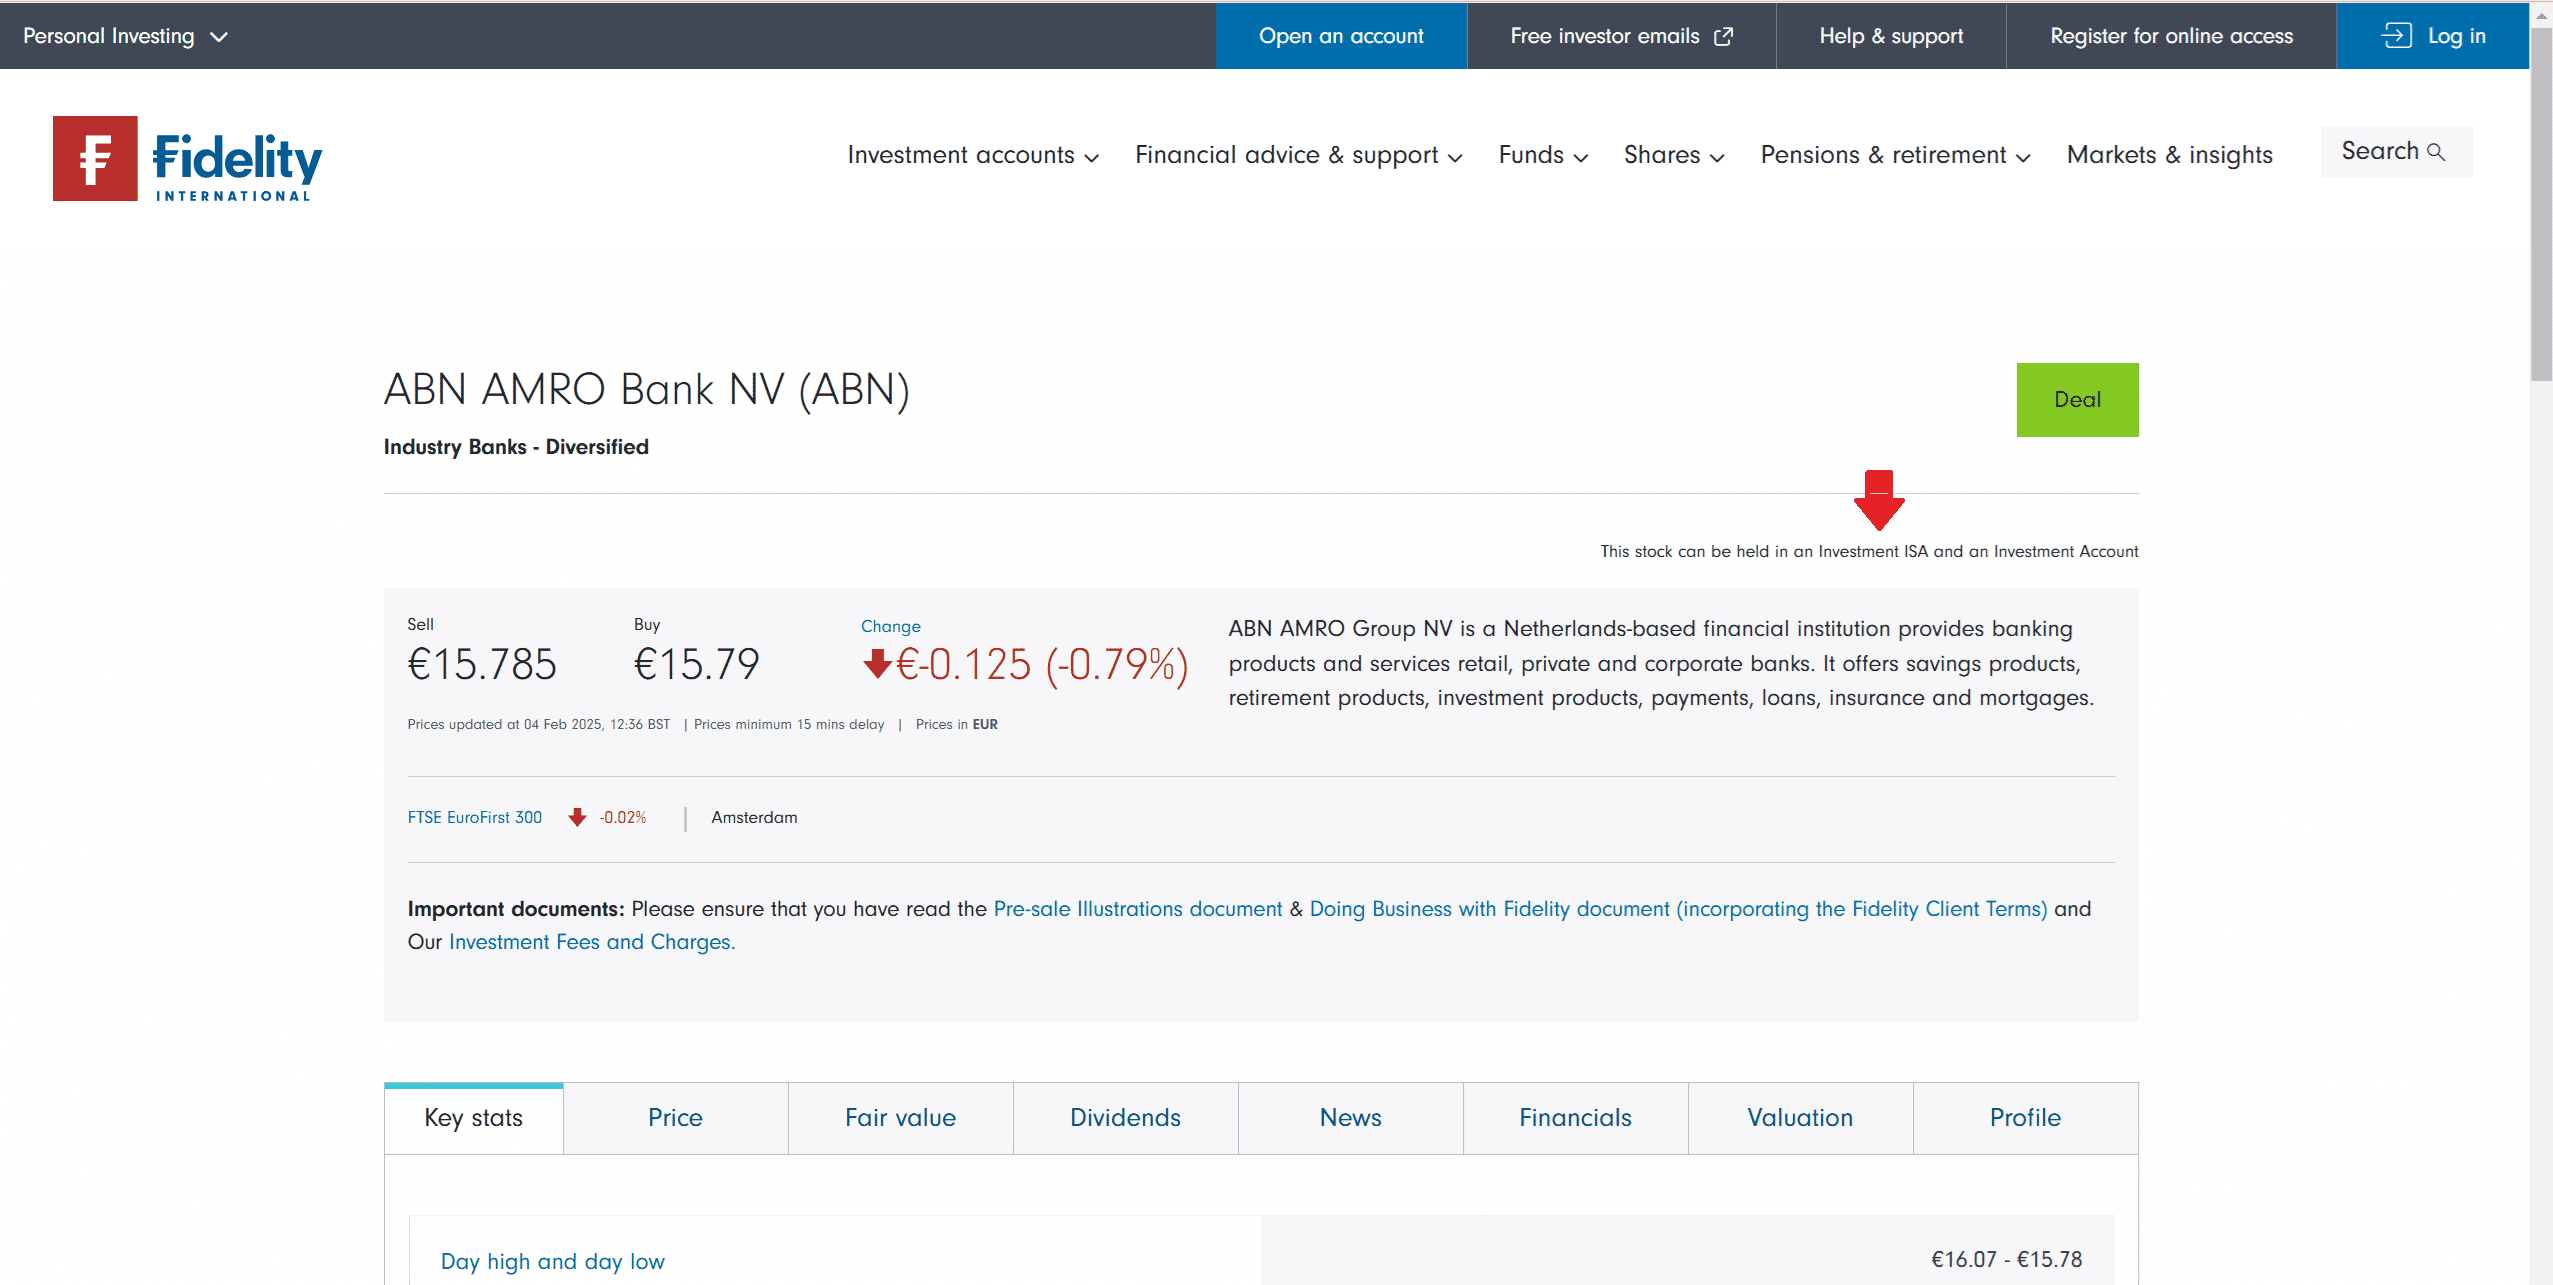Image resolution: width=2553 pixels, height=1285 pixels.
Task: Click the Log in arrow icon
Action: (2396, 36)
